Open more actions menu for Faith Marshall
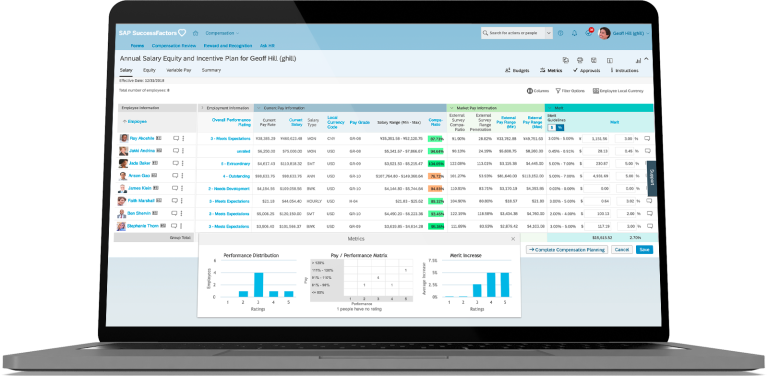Image resolution: width=768 pixels, height=376 pixels. 183,201
